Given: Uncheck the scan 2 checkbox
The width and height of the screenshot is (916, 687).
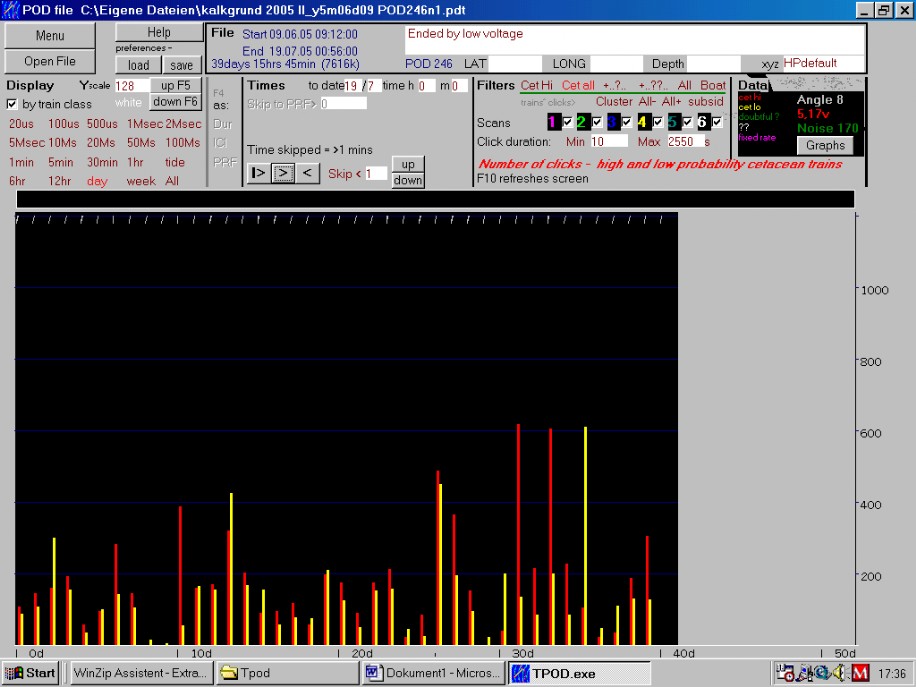Looking at the screenshot, I should (597, 122).
